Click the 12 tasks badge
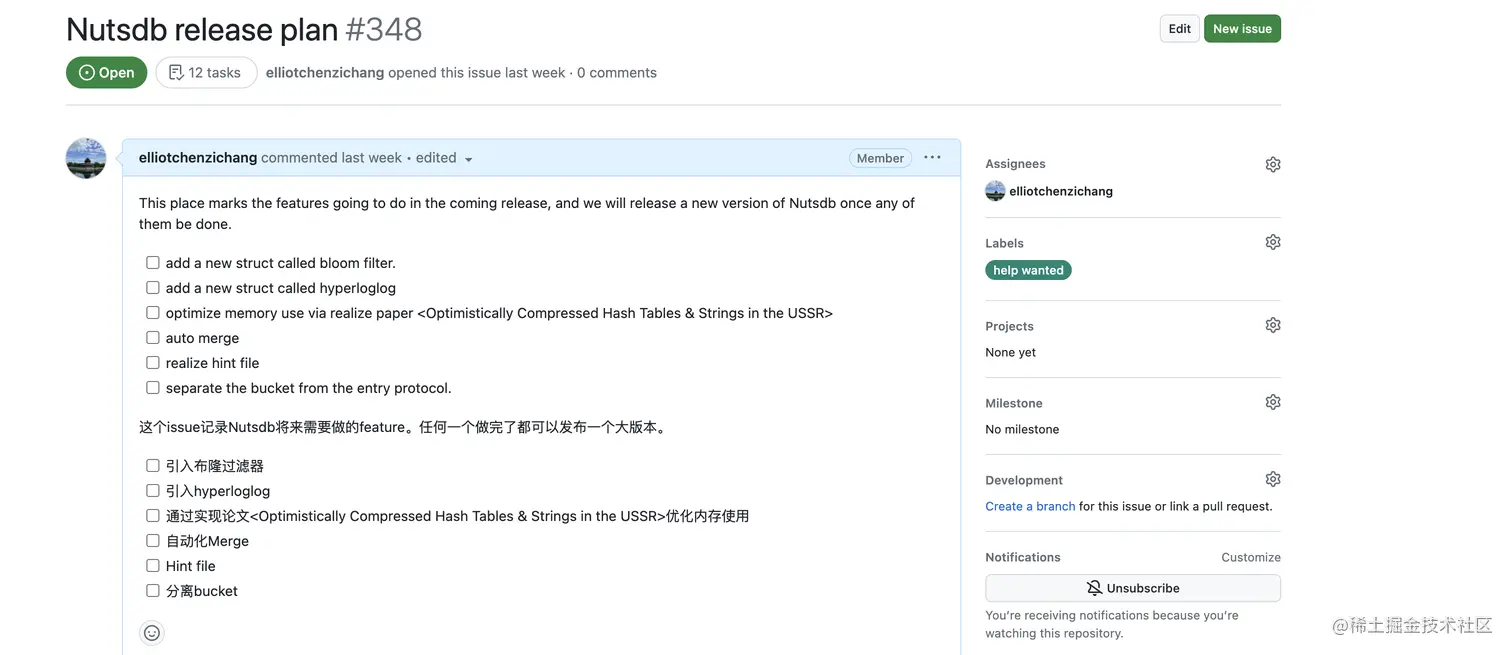Screen dimensions: 1512x655 [206, 72]
